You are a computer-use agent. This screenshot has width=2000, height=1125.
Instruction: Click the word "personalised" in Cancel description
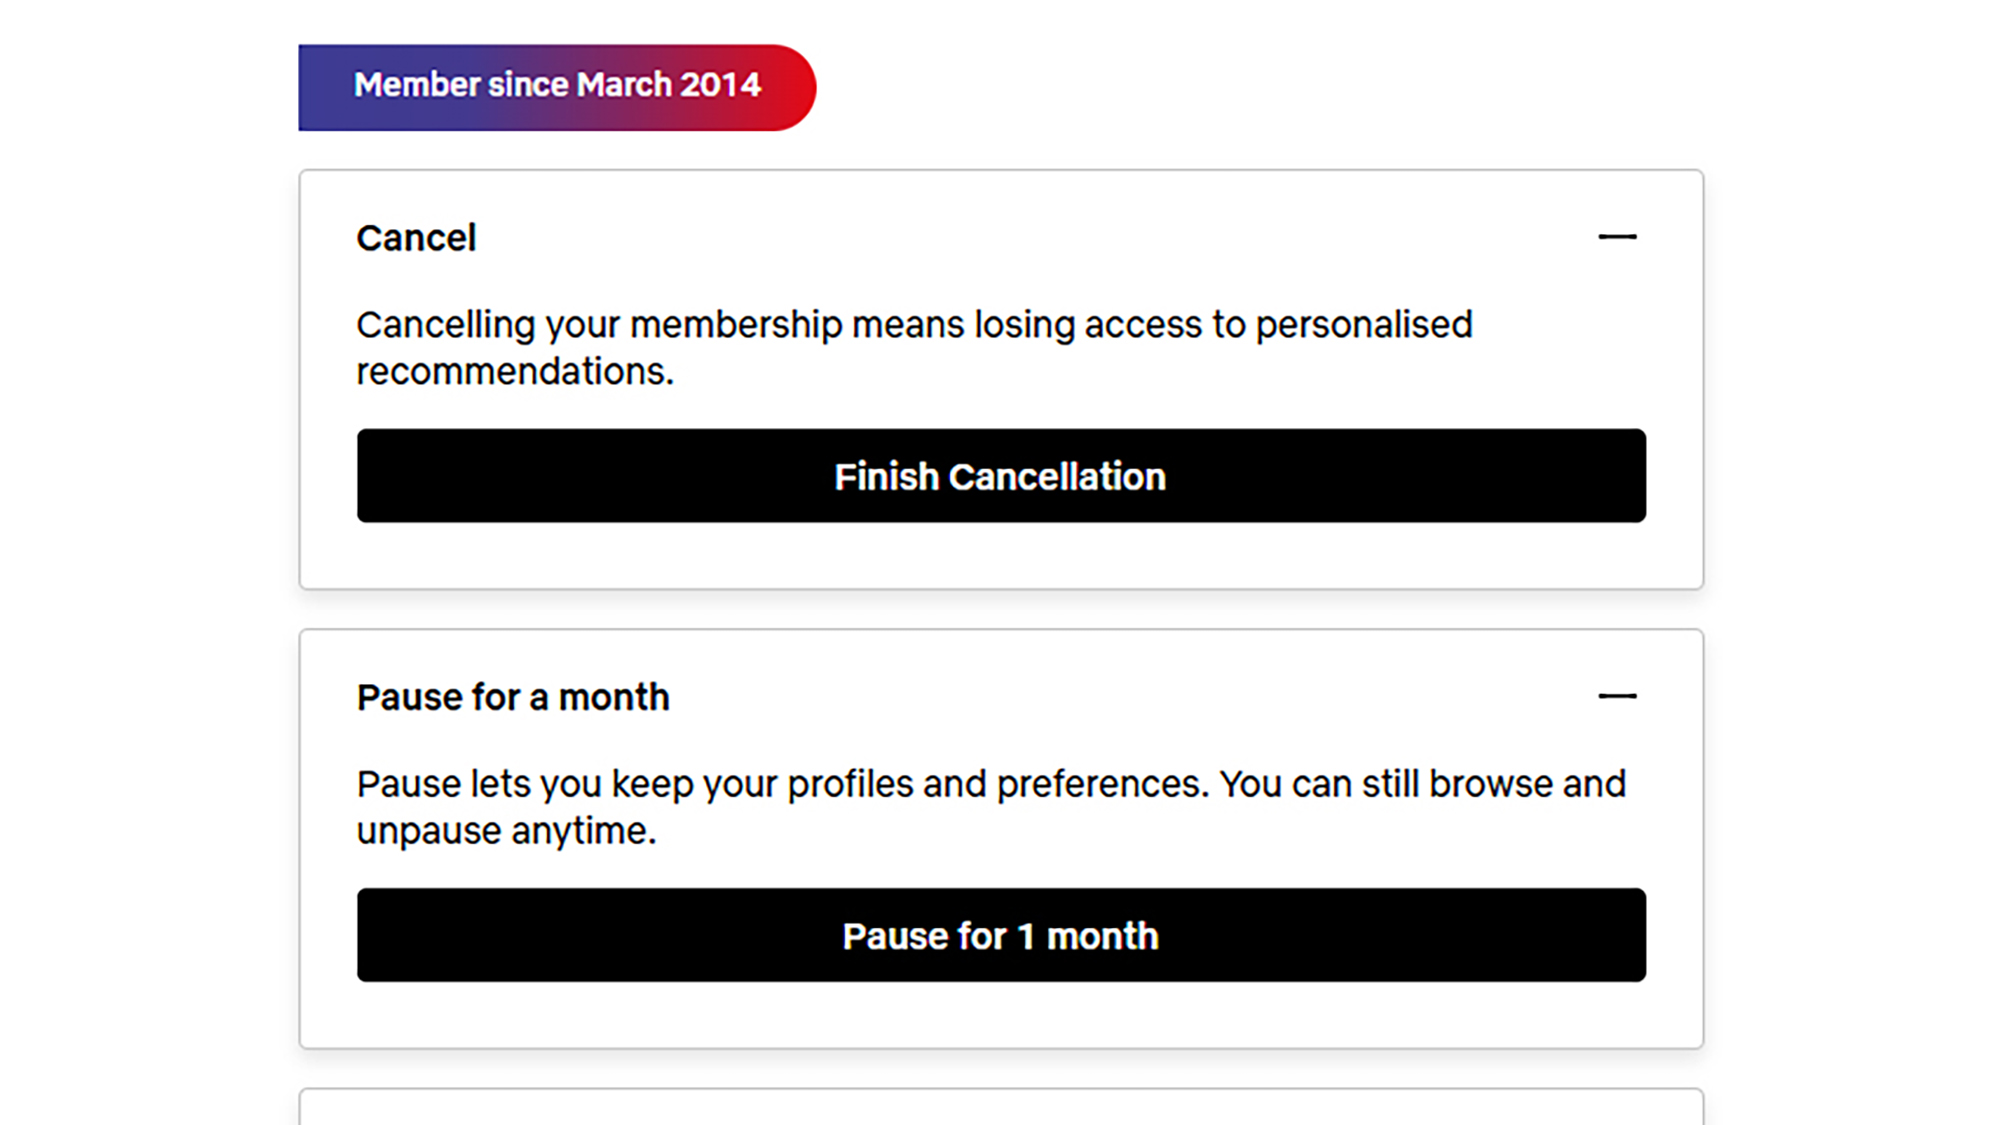click(1364, 325)
